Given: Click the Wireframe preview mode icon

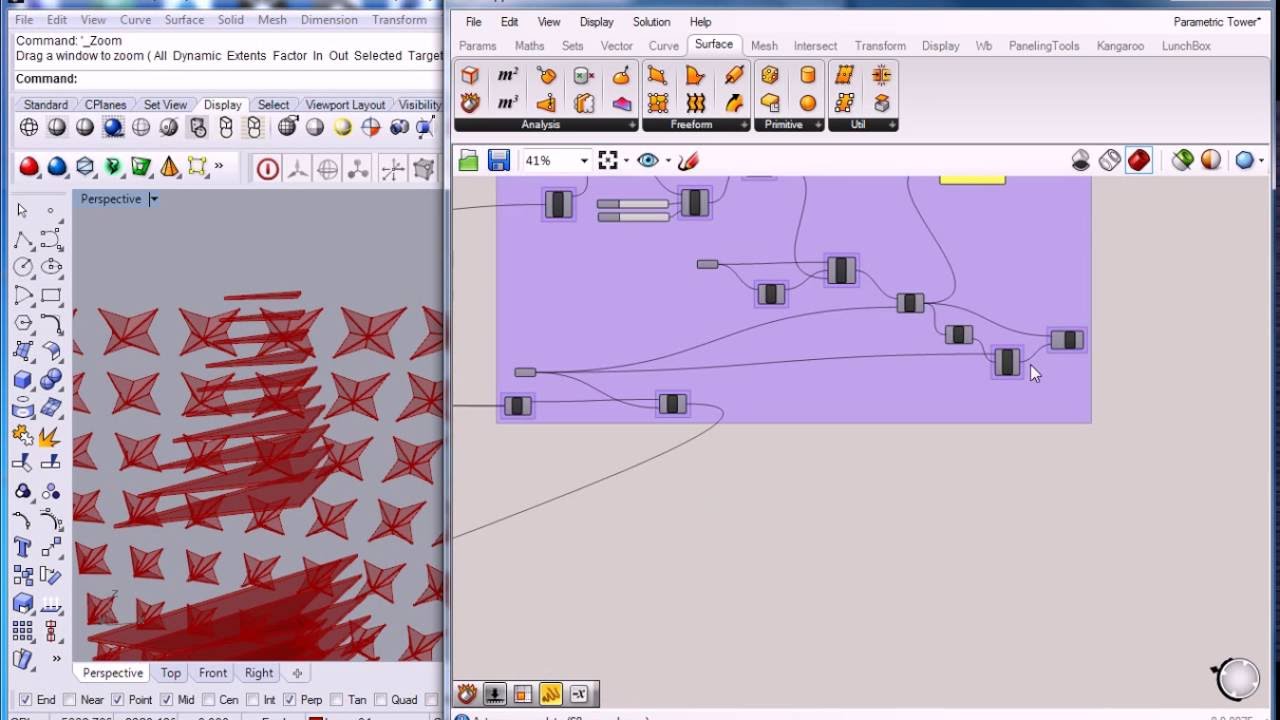Looking at the screenshot, I should 1110,160.
